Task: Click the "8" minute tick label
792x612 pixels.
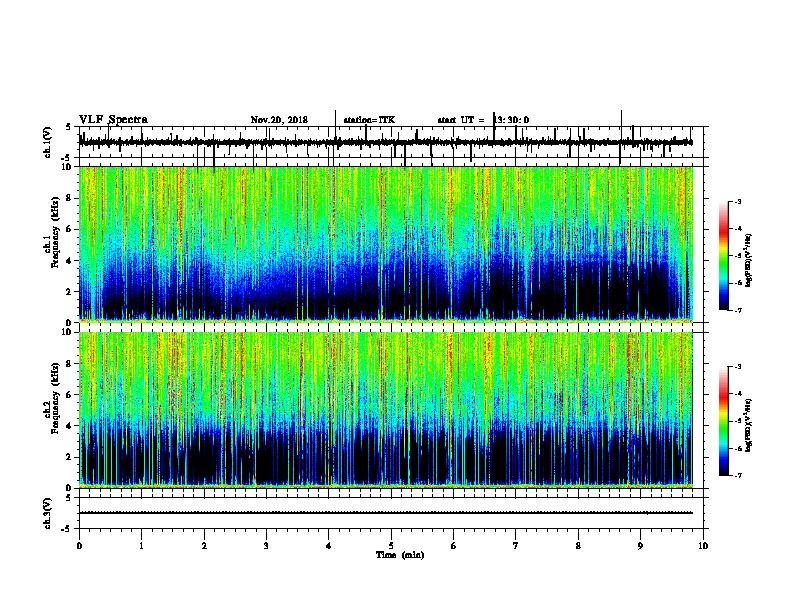Action: coord(578,546)
